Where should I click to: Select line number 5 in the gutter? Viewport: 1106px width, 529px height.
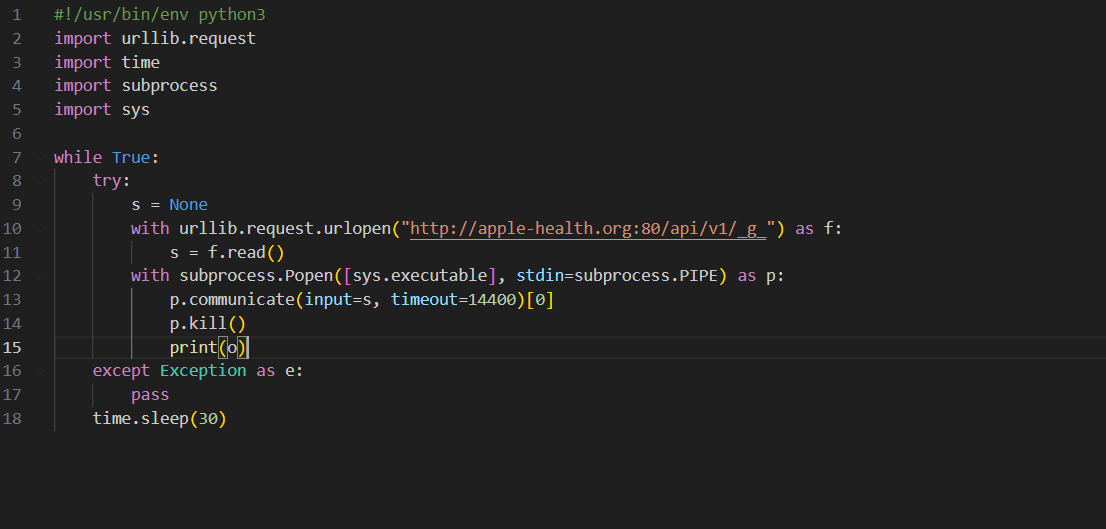click(x=17, y=110)
